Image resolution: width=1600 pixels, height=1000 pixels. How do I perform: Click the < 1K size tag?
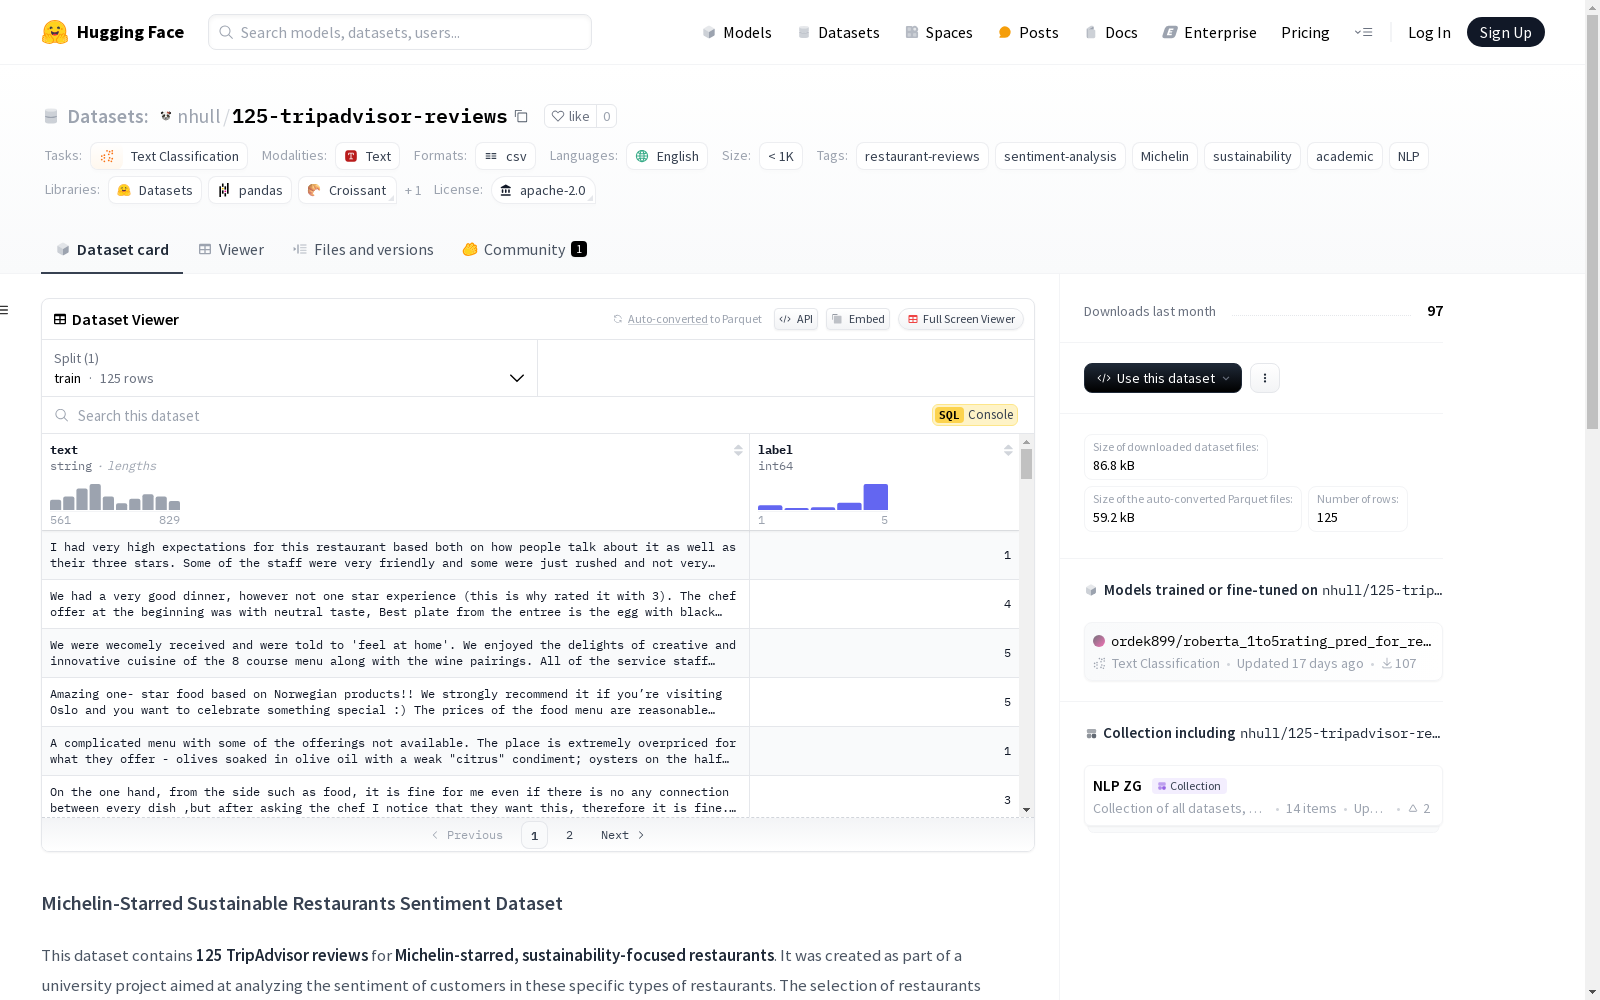point(781,156)
